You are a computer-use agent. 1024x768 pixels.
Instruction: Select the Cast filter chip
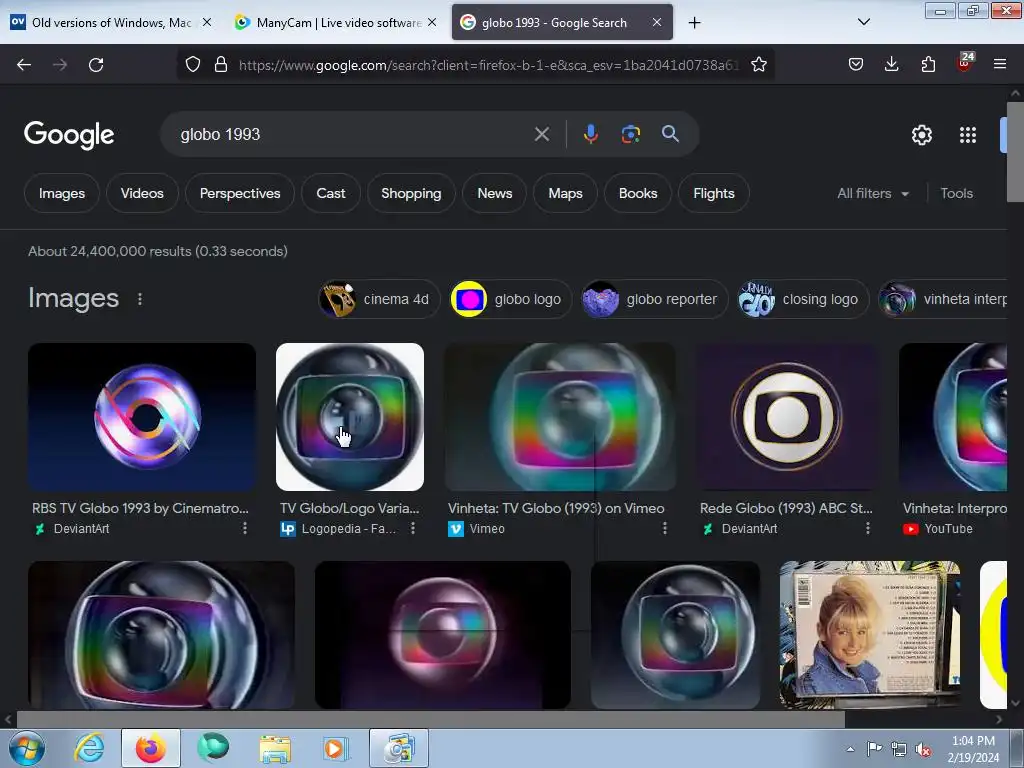[x=330, y=193]
